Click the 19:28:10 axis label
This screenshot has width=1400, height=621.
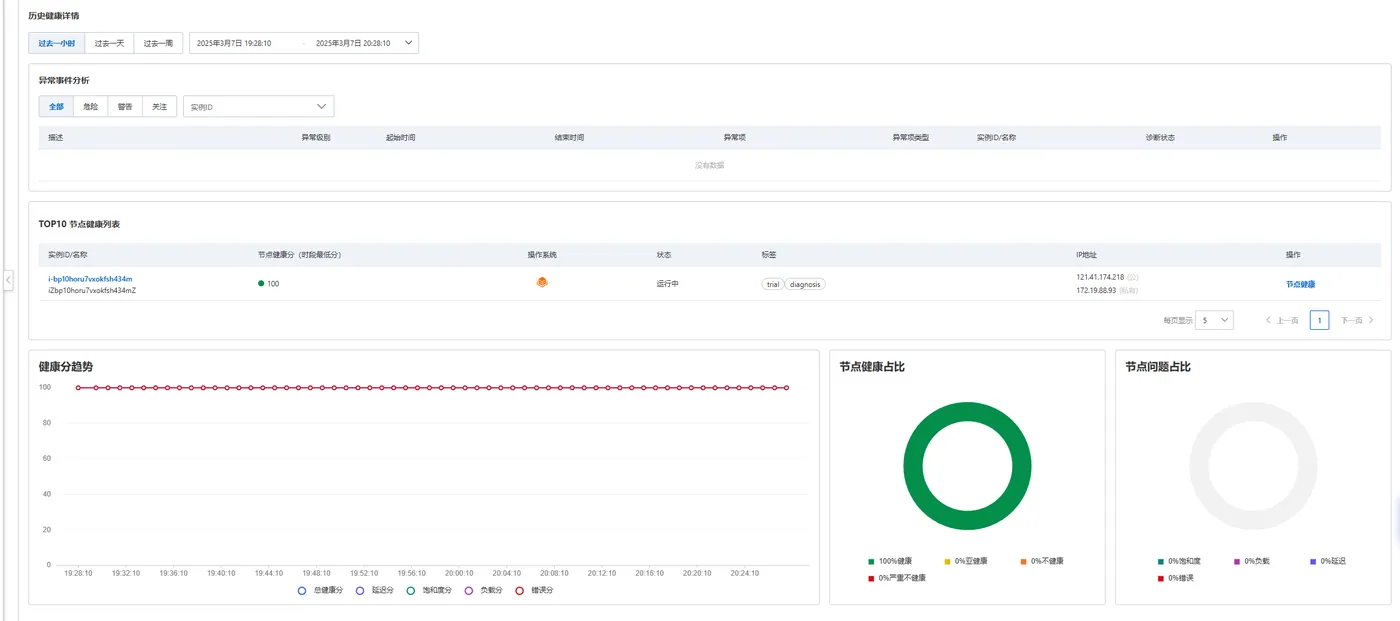[79, 573]
